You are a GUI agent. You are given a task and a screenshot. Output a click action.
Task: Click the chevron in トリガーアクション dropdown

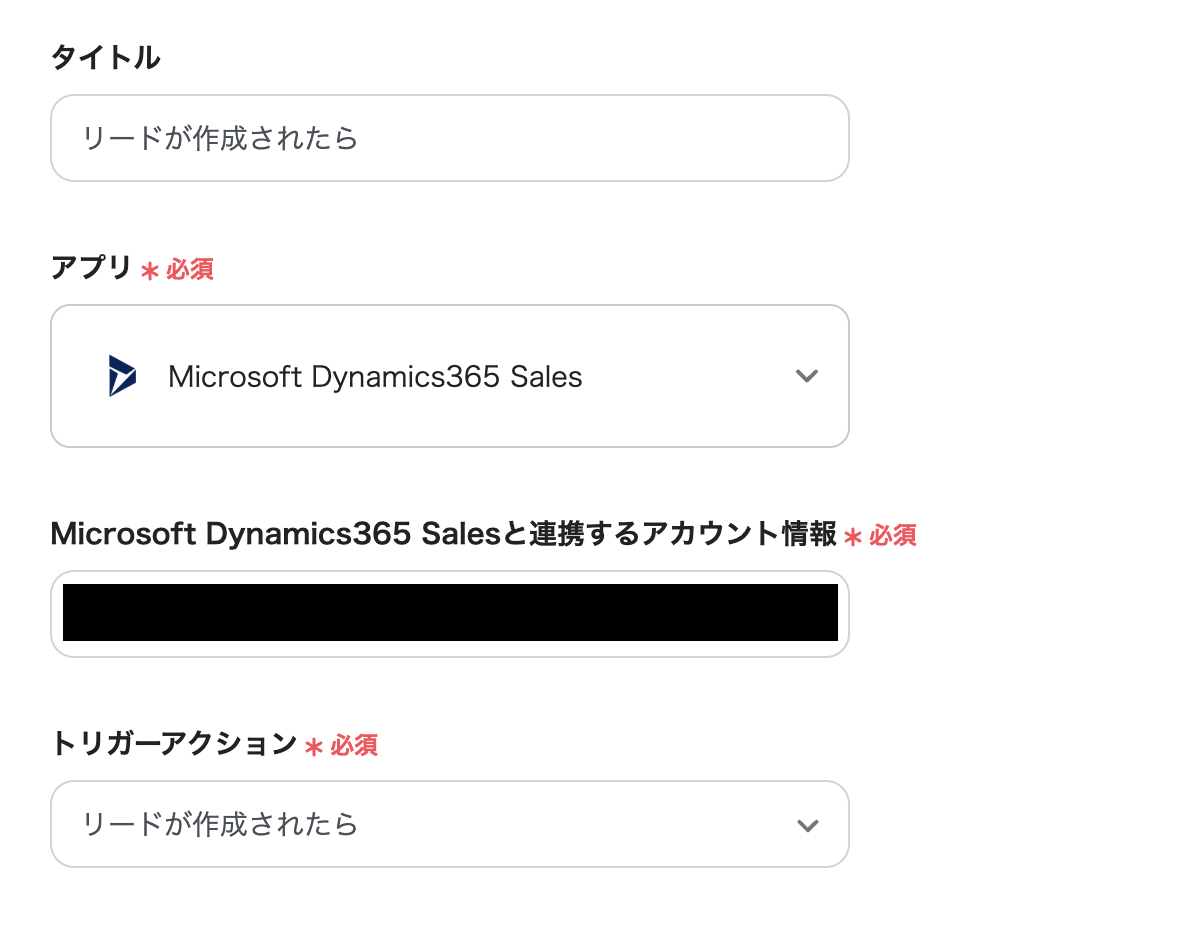(x=806, y=825)
